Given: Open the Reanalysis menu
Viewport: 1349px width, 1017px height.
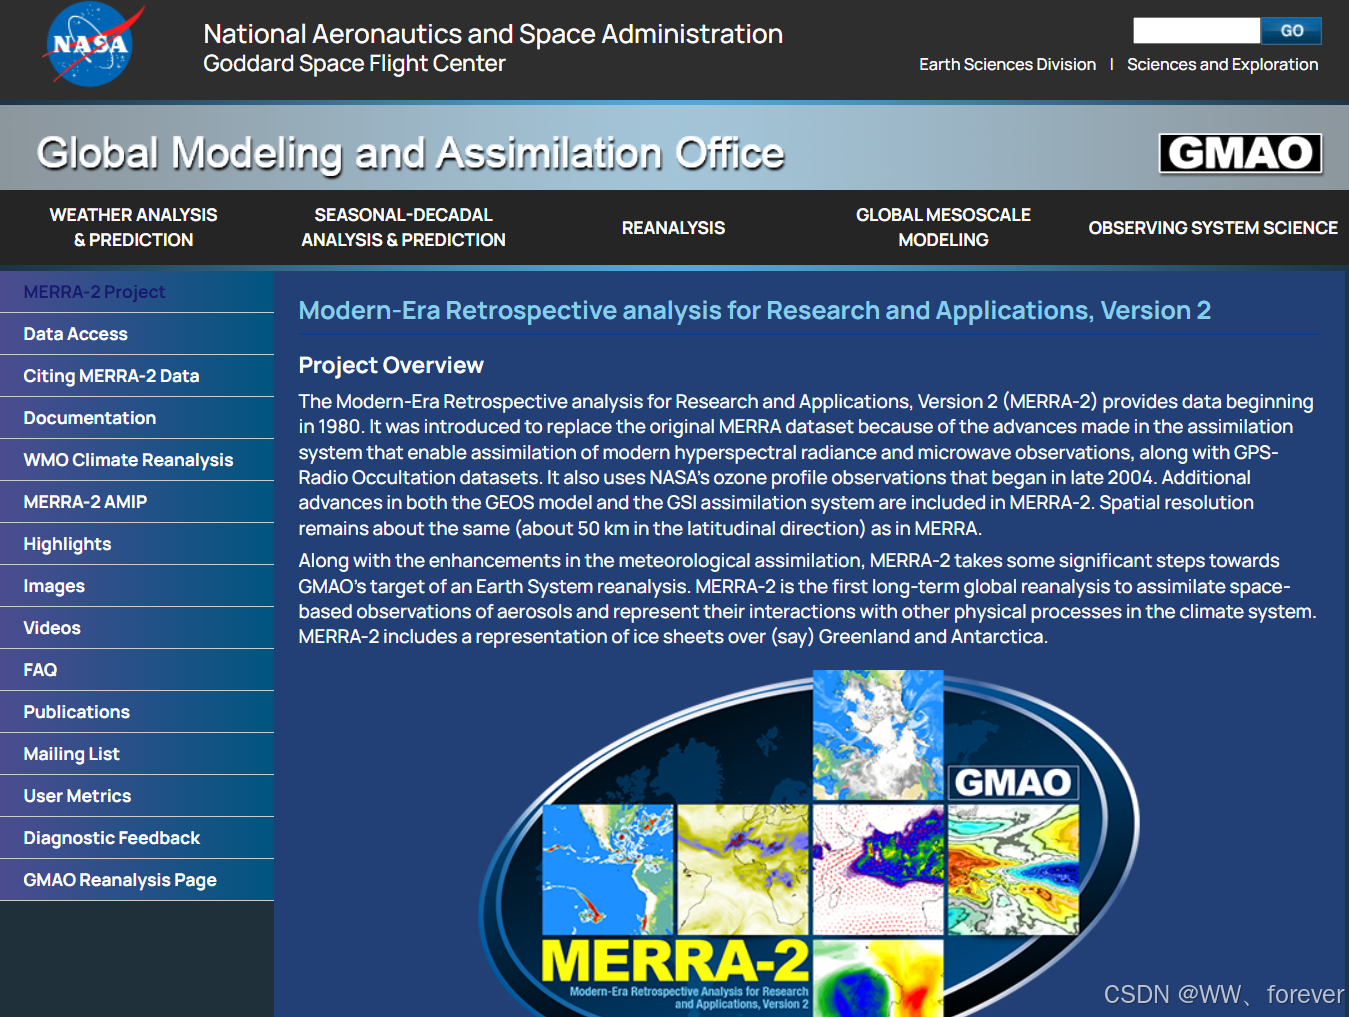Looking at the screenshot, I should pos(673,228).
